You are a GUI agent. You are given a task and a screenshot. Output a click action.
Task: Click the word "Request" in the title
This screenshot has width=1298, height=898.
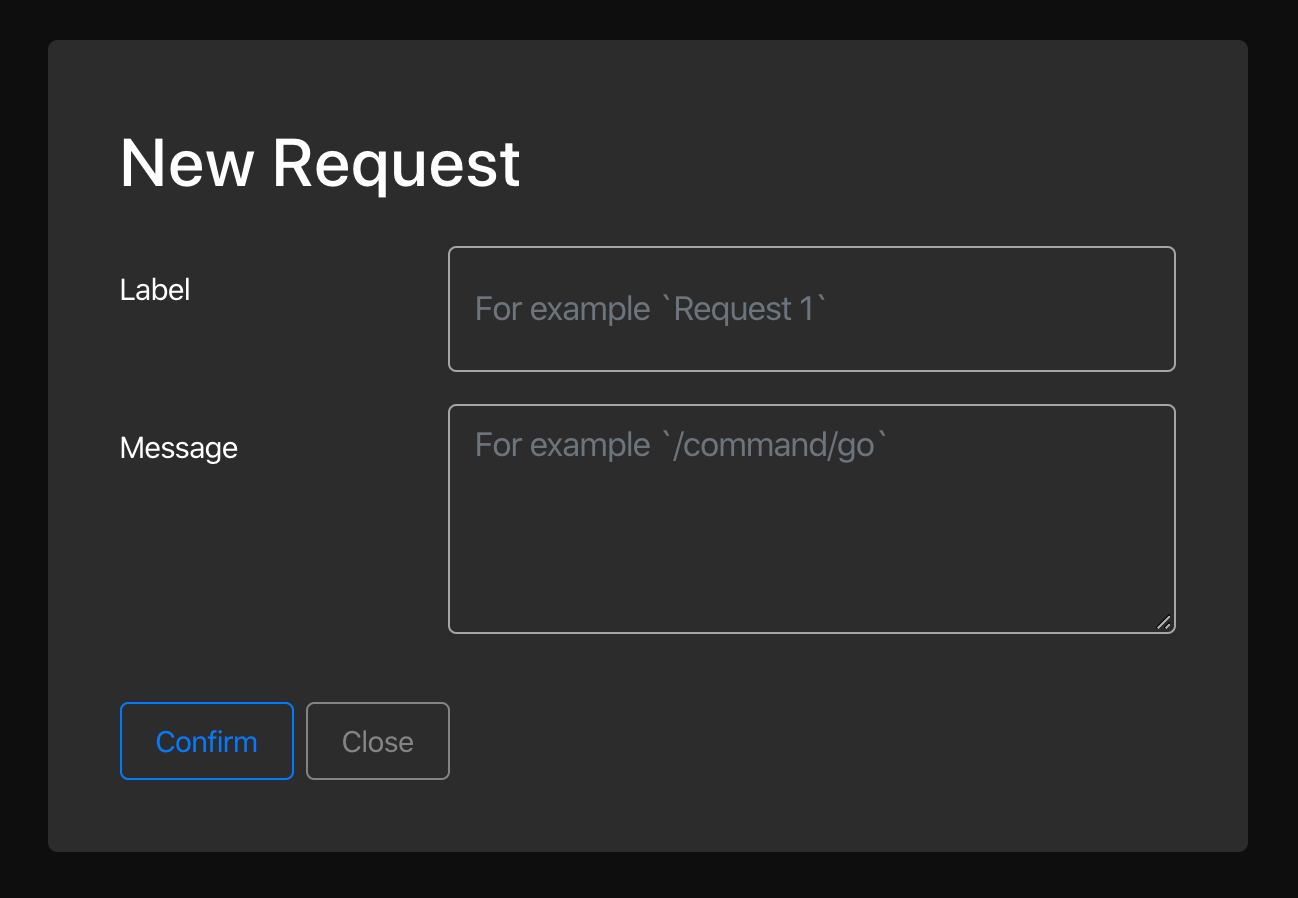(x=396, y=163)
